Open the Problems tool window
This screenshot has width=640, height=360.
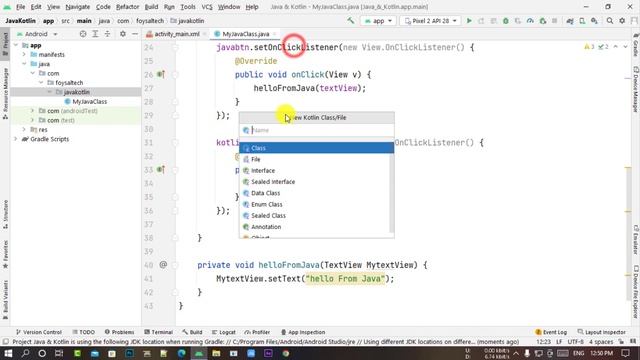coord(119,332)
